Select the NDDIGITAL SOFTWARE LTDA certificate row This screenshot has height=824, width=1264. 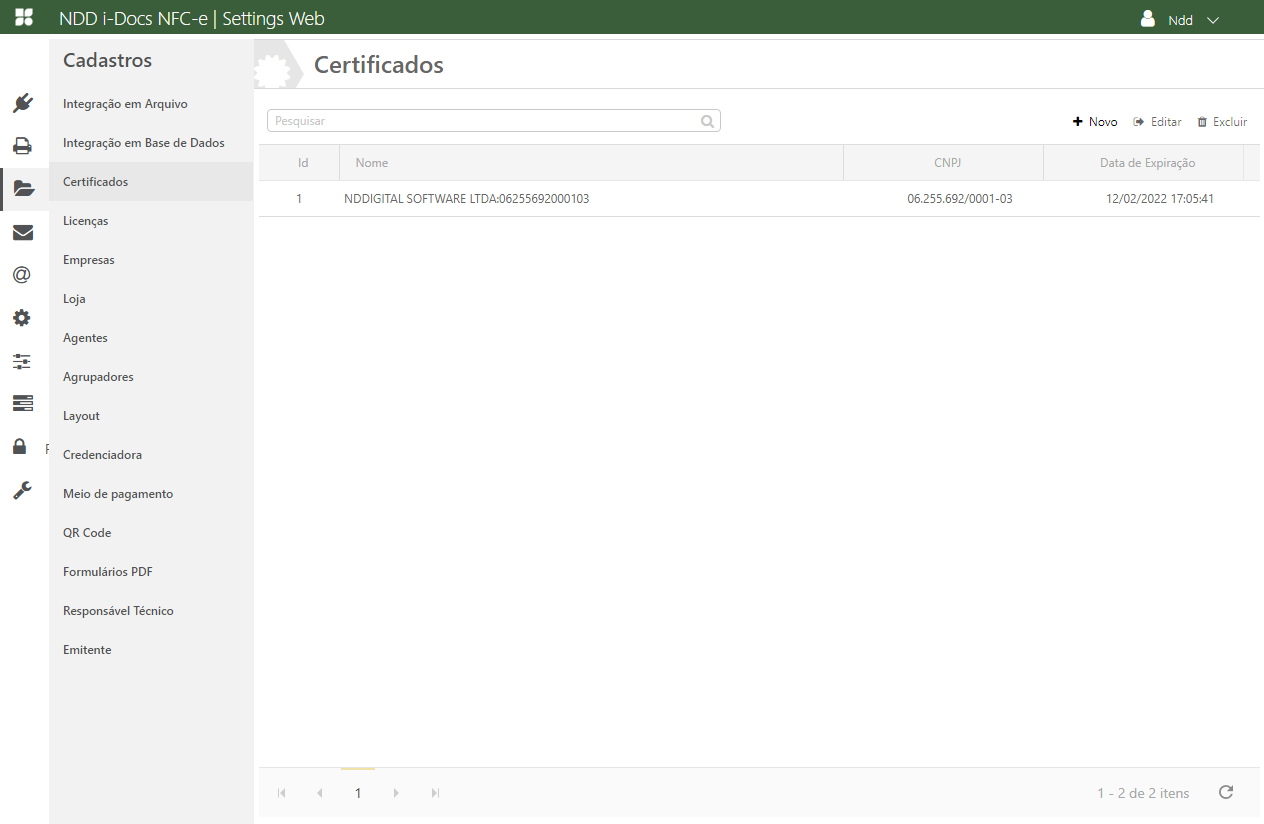466,199
